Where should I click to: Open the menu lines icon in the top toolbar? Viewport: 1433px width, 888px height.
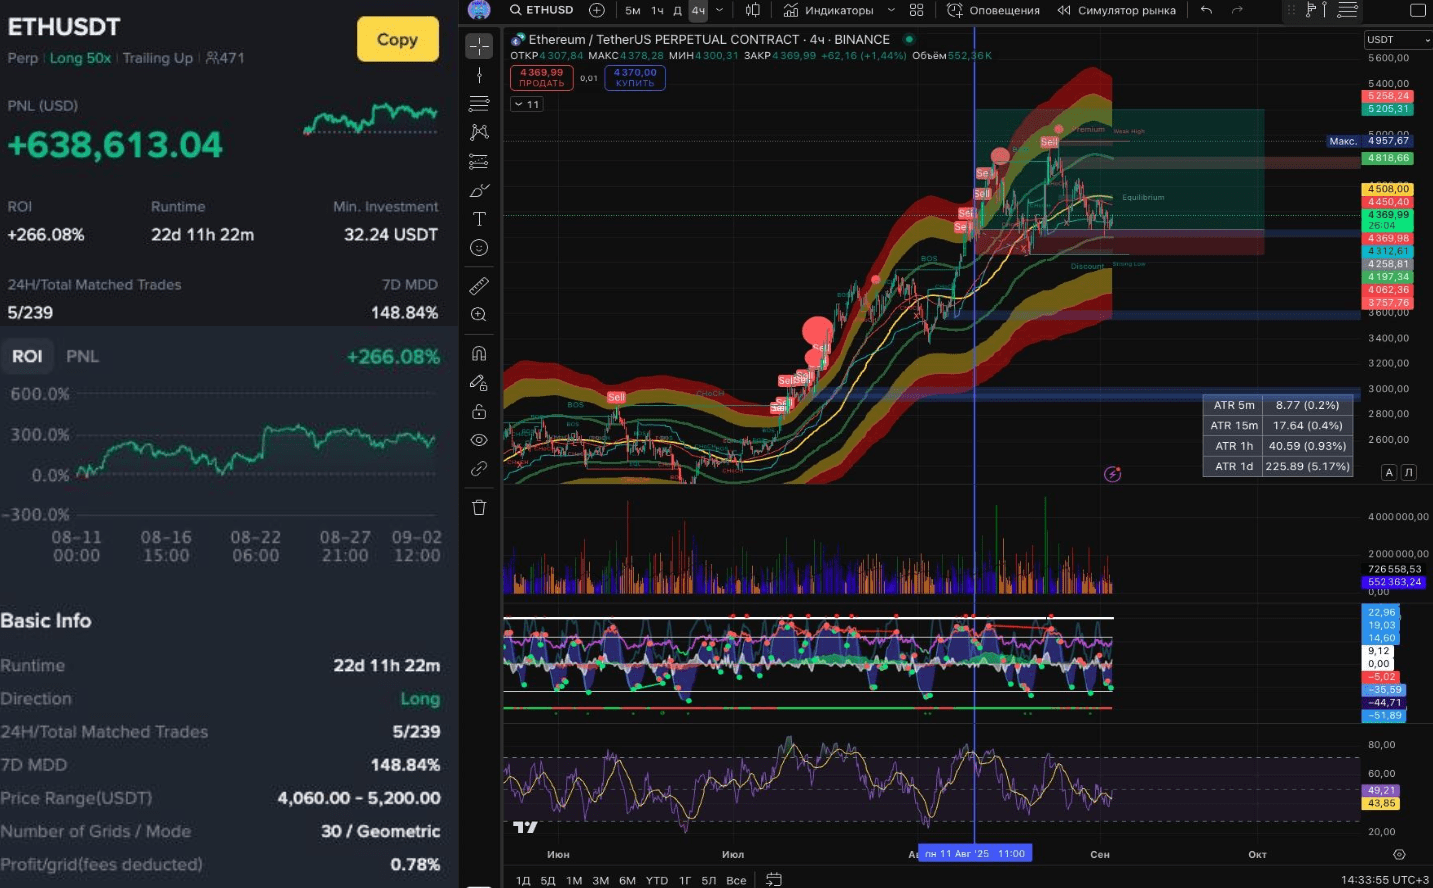(x=1347, y=10)
